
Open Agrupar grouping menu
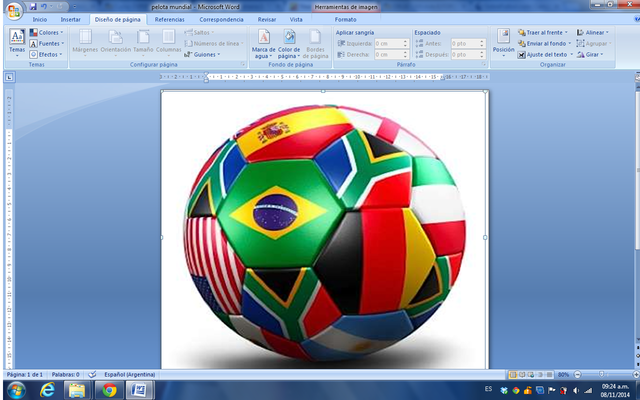[594, 43]
